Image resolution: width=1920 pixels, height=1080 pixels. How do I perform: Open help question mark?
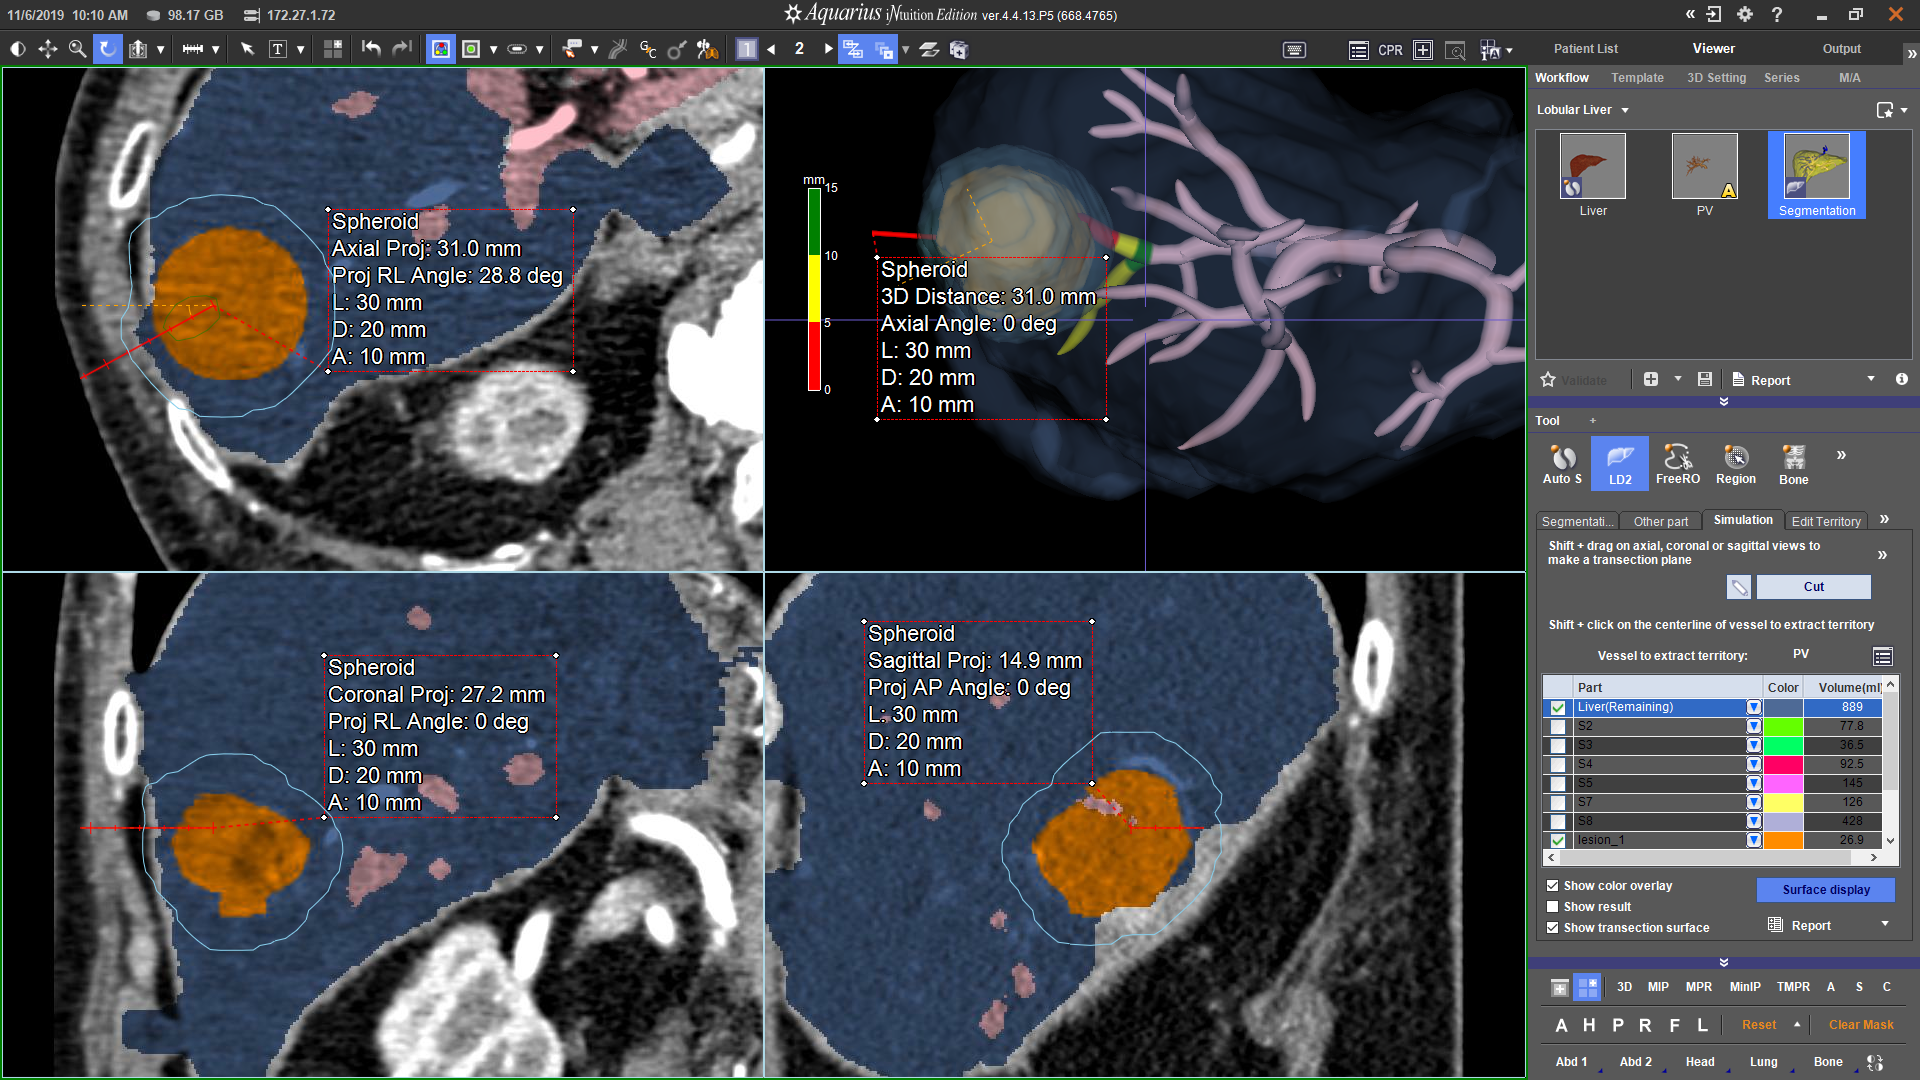(x=1776, y=14)
